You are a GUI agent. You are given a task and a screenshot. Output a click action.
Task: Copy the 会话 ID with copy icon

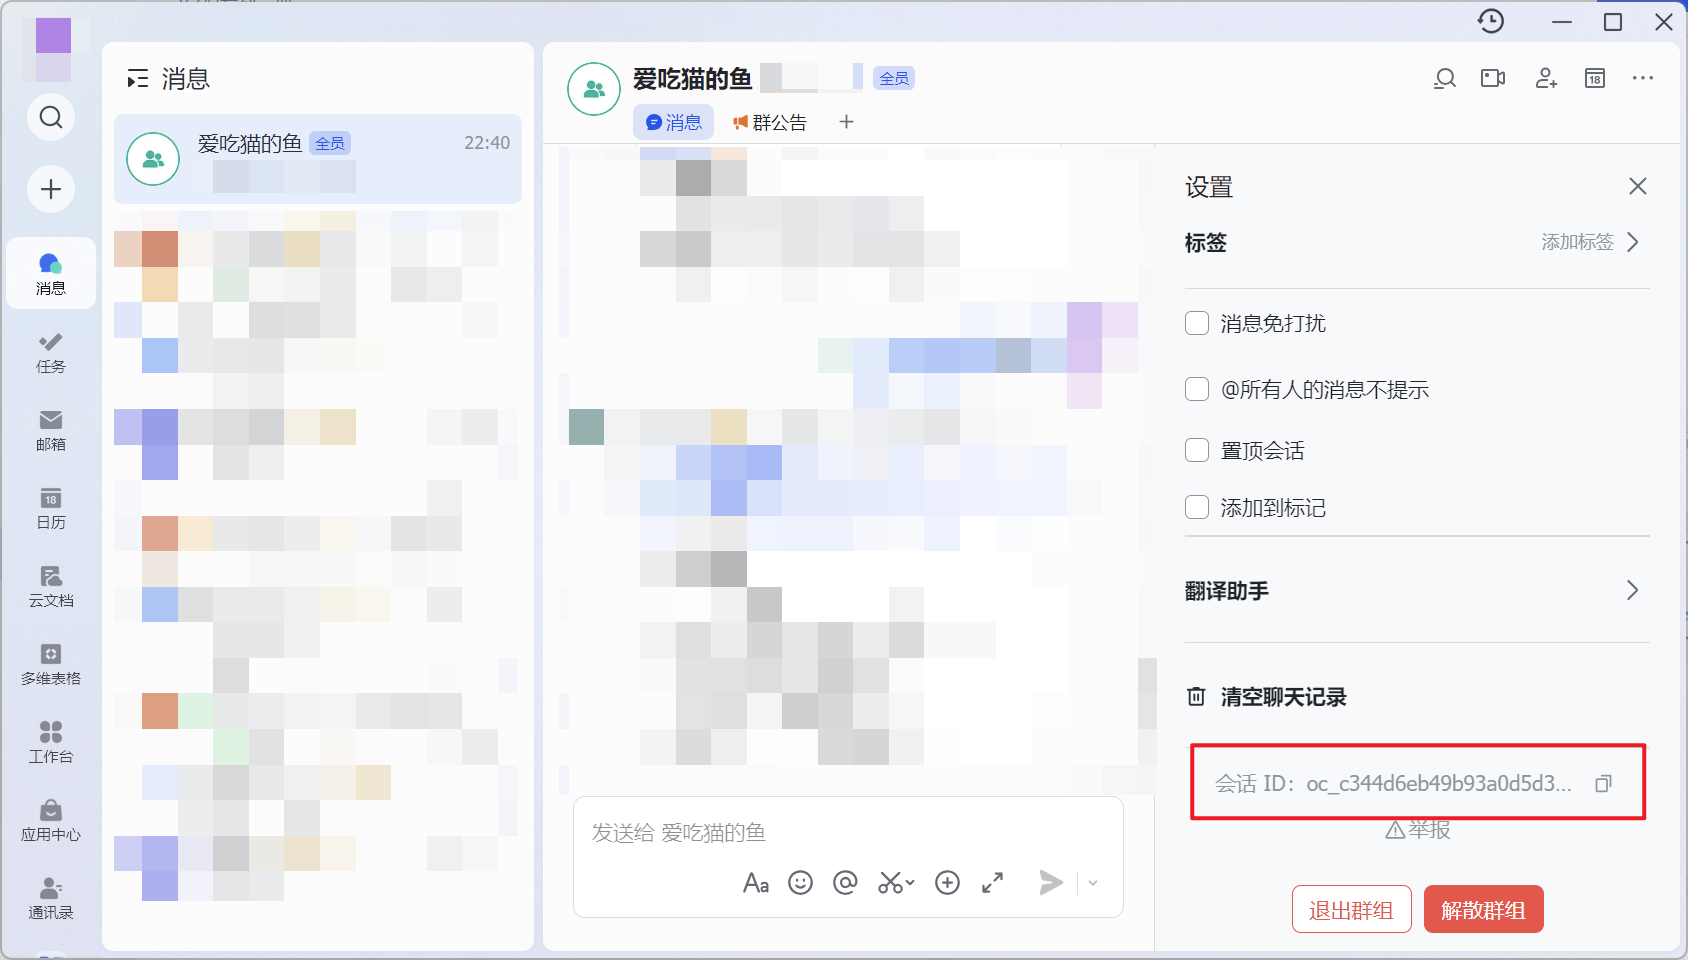click(1604, 784)
